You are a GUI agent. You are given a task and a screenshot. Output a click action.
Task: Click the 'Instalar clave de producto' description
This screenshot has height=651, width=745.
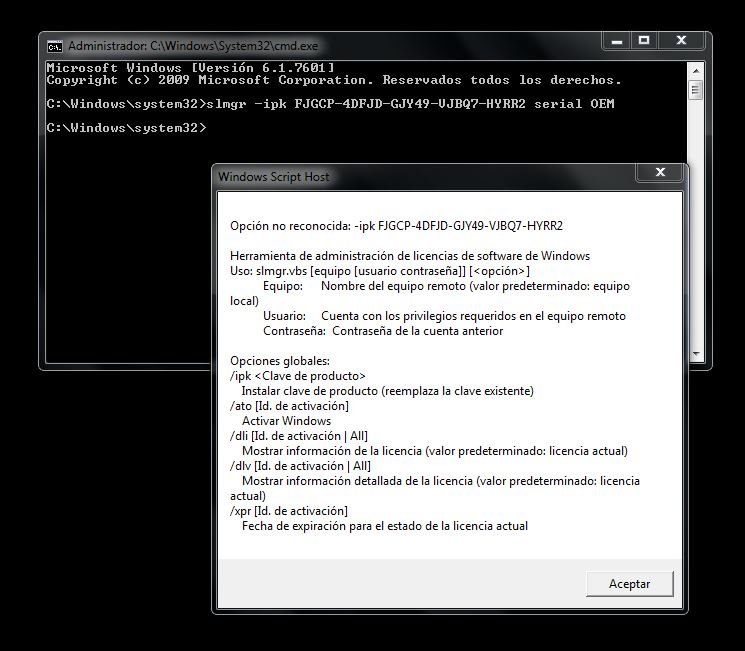click(388, 391)
